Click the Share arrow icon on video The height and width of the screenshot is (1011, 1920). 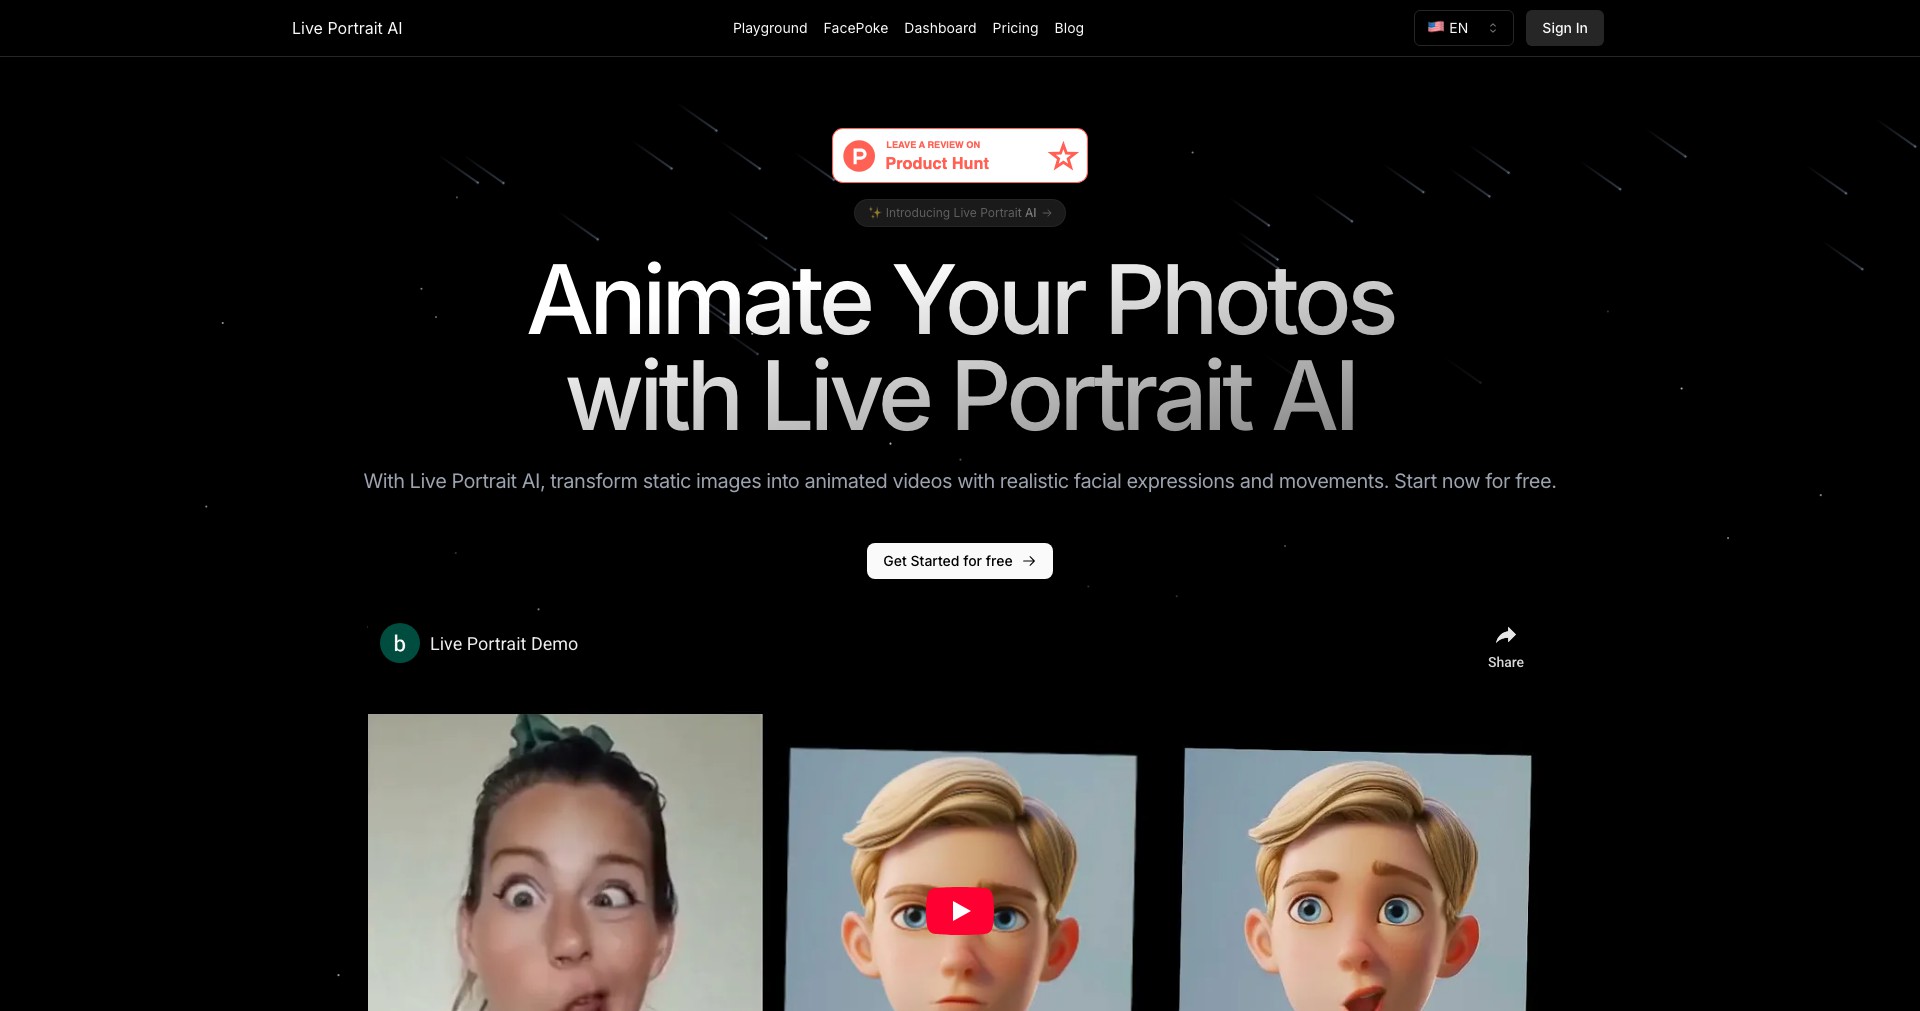click(1506, 635)
